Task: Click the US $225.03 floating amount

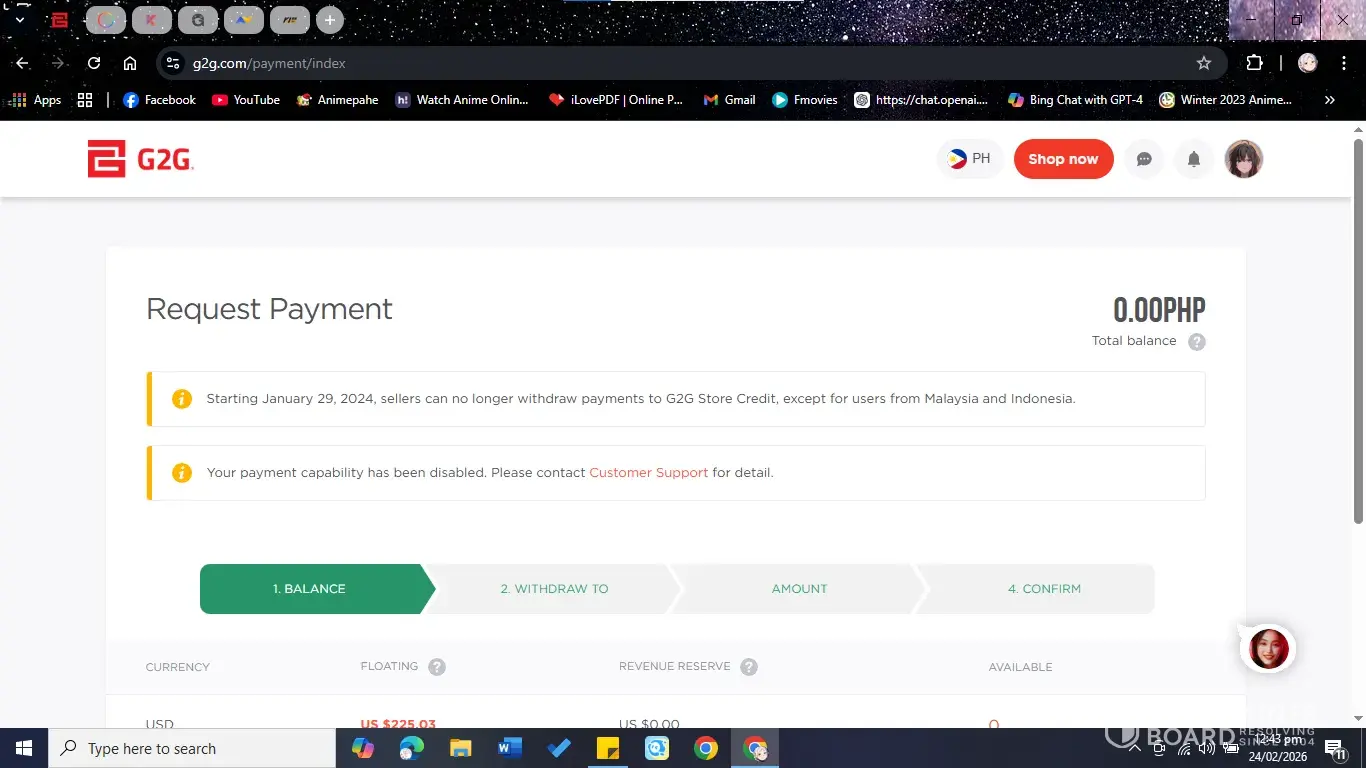Action: tap(398, 724)
